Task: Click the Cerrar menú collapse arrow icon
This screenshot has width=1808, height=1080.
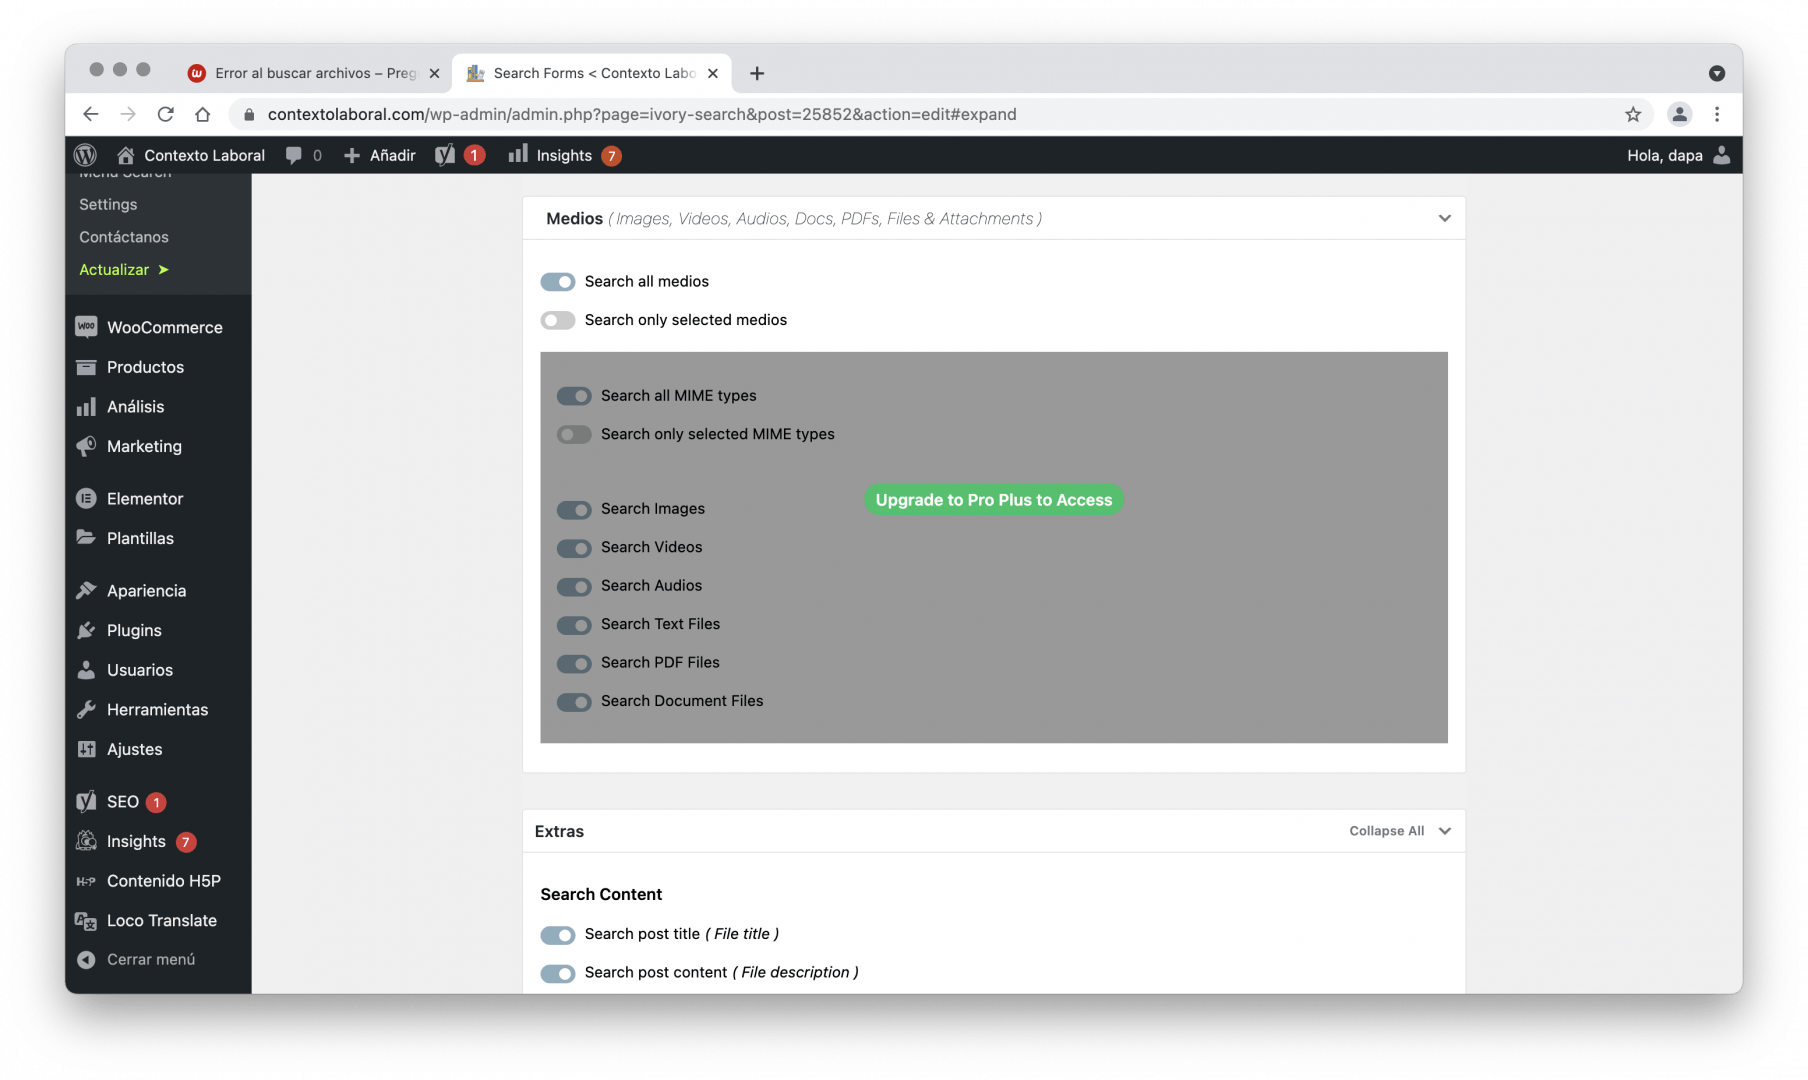Action: coord(87,959)
